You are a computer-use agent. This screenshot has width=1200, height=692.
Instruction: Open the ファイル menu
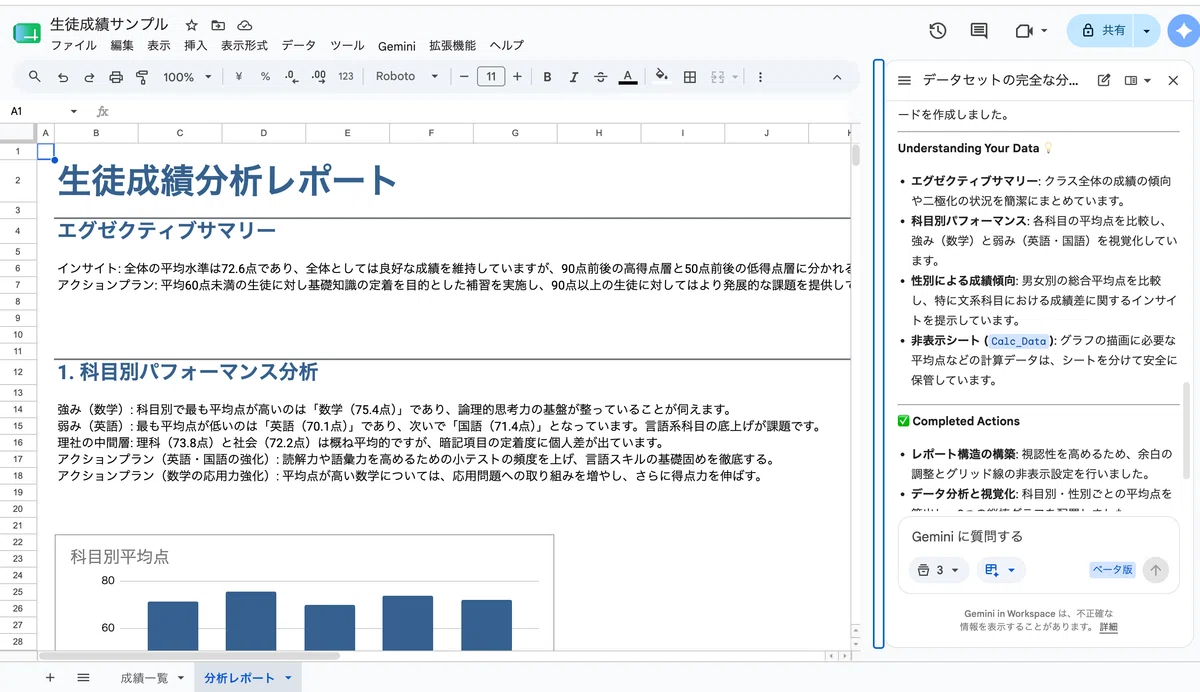tap(74, 46)
